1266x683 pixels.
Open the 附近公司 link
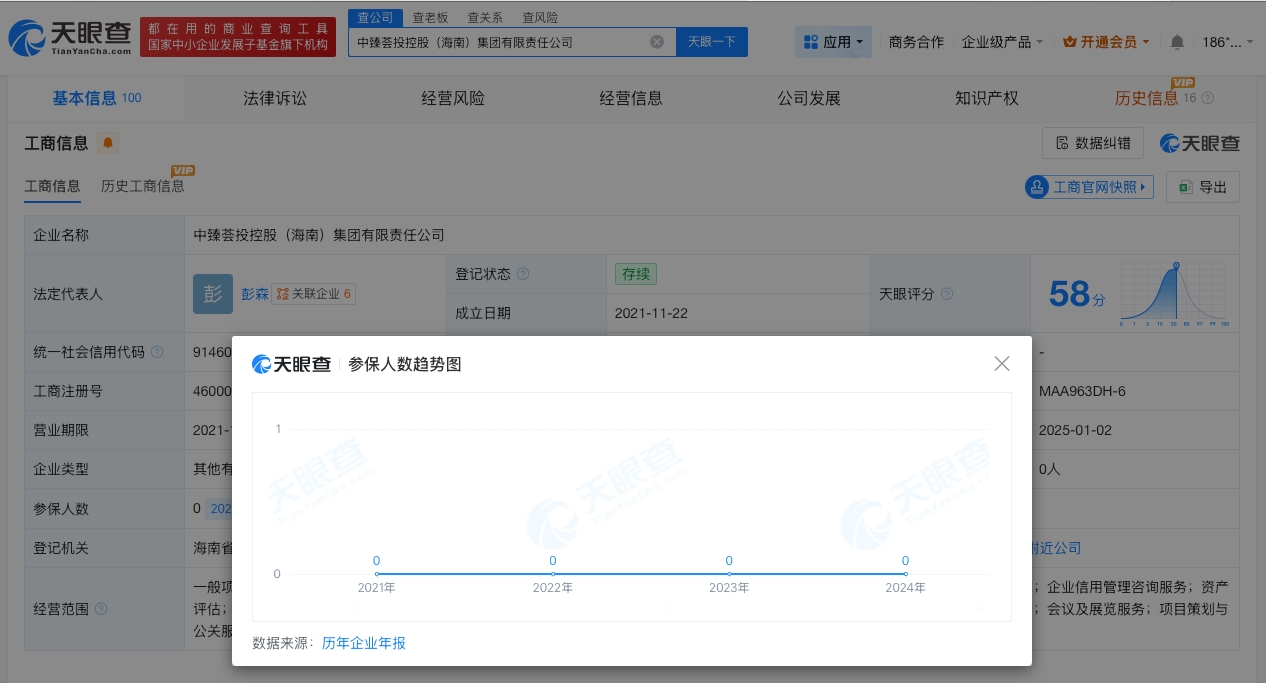pyautogui.click(x=1056, y=548)
